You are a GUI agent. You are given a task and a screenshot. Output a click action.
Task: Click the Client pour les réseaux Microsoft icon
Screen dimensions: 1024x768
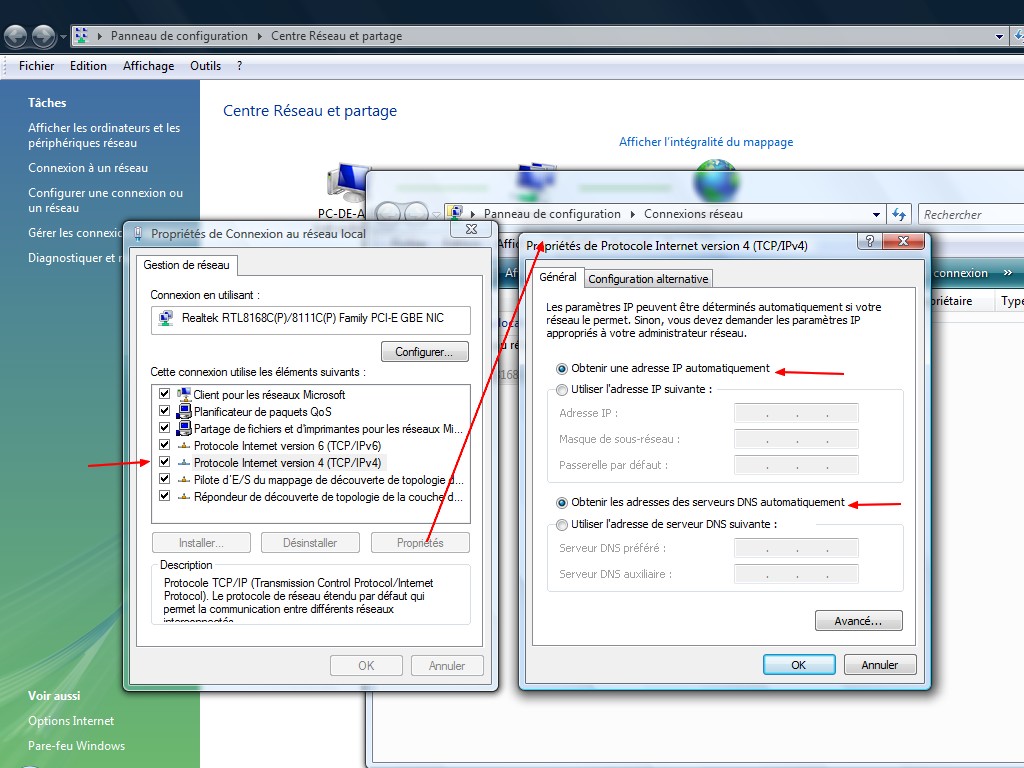[184, 395]
